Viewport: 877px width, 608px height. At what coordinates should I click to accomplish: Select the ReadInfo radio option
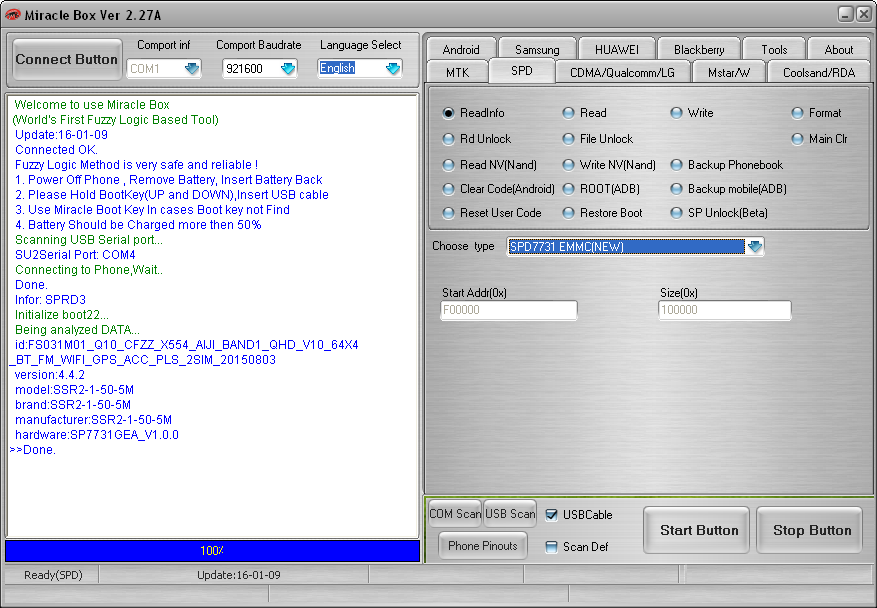[473, 113]
